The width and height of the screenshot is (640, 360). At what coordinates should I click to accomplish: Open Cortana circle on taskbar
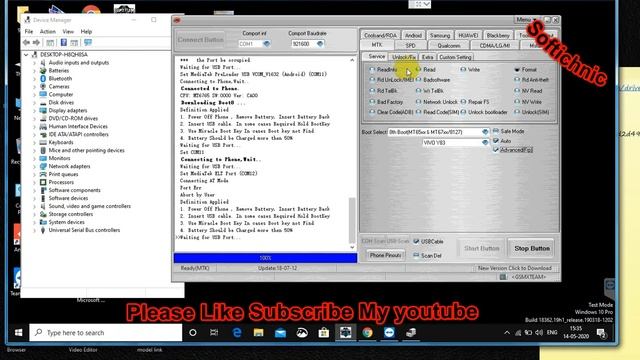pos(193,333)
